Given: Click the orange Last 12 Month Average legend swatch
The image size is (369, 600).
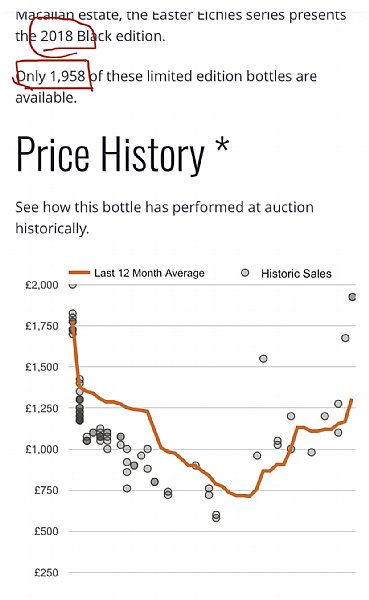Looking at the screenshot, I should [79, 273].
